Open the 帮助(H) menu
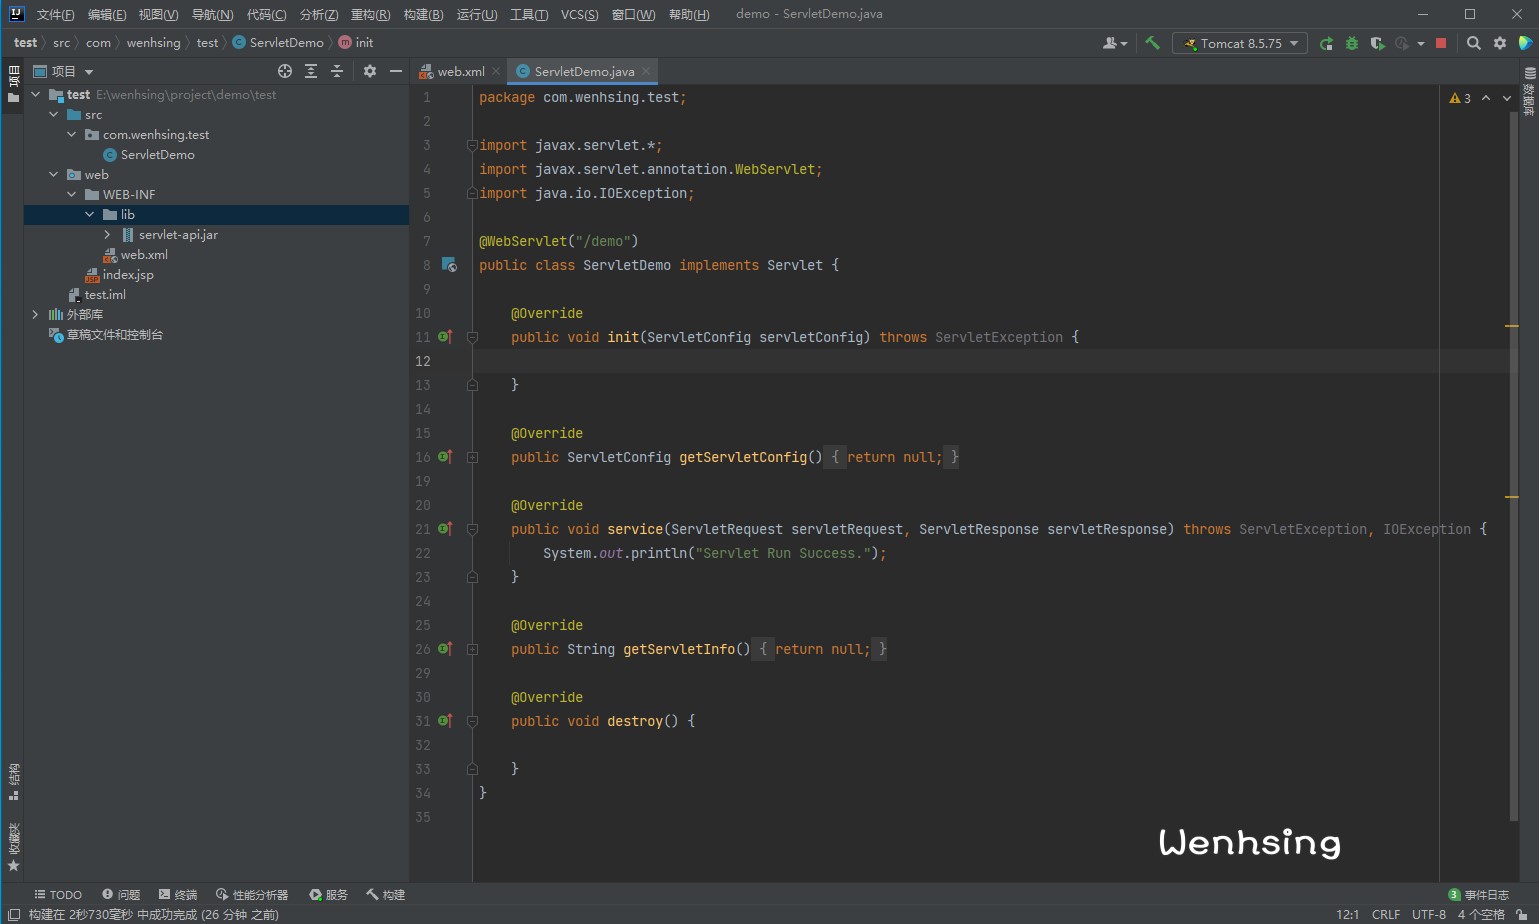The height and width of the screenshot is (924, 1539). point(689,14)
